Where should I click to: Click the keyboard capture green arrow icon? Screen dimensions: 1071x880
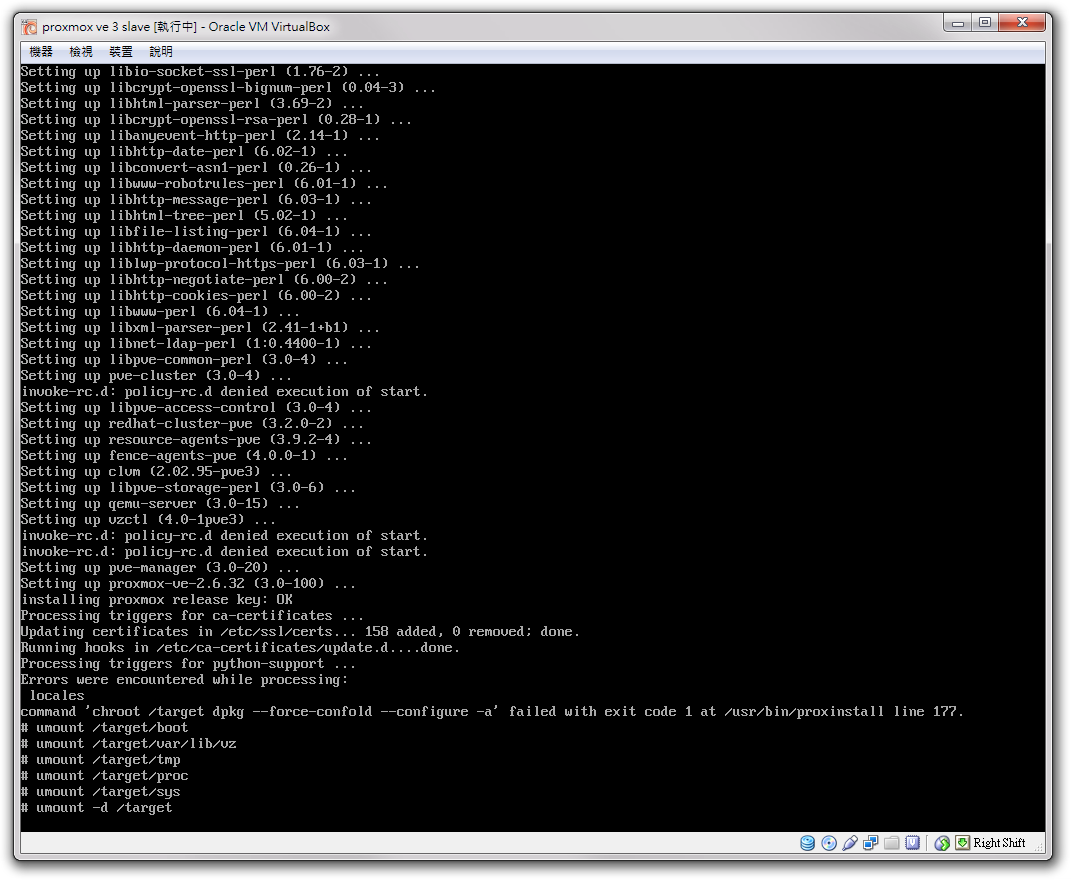[x=962, y=843]
